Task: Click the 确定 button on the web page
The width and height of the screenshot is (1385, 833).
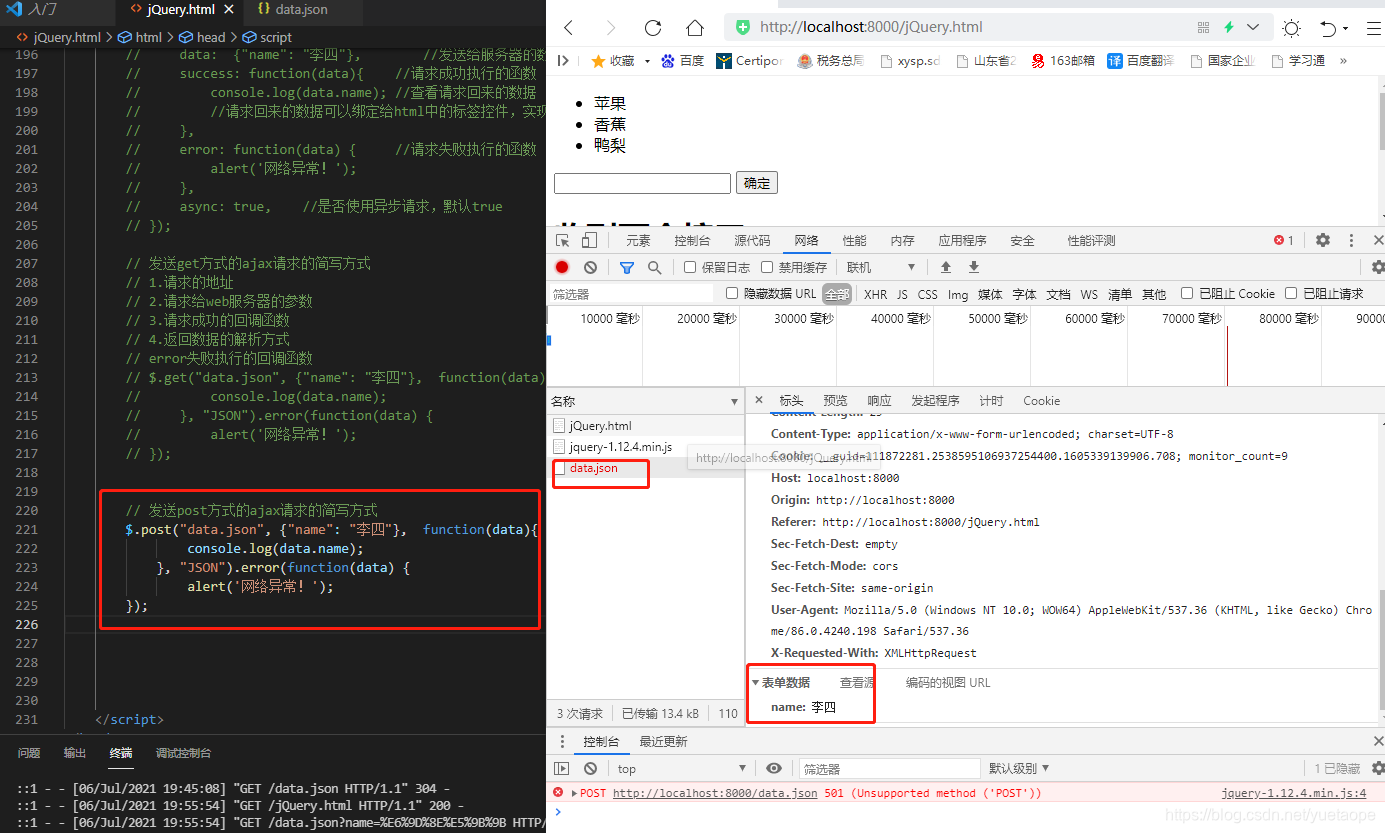Action: coord(757,183)
